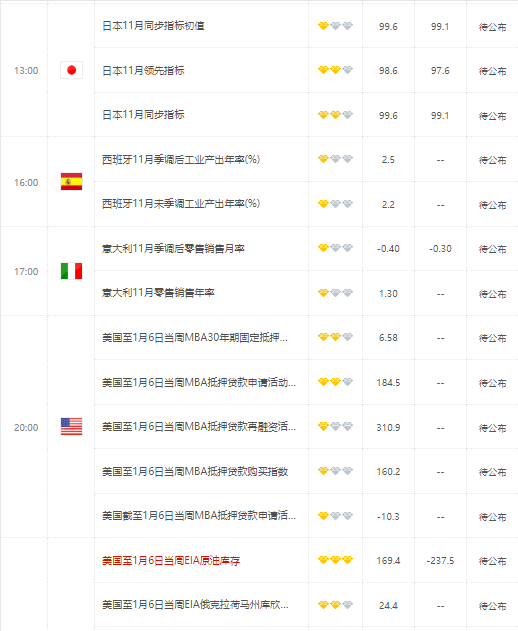Click previous value 2.2
The width and height of the screenshot is (518, 631).
point(388,204)
